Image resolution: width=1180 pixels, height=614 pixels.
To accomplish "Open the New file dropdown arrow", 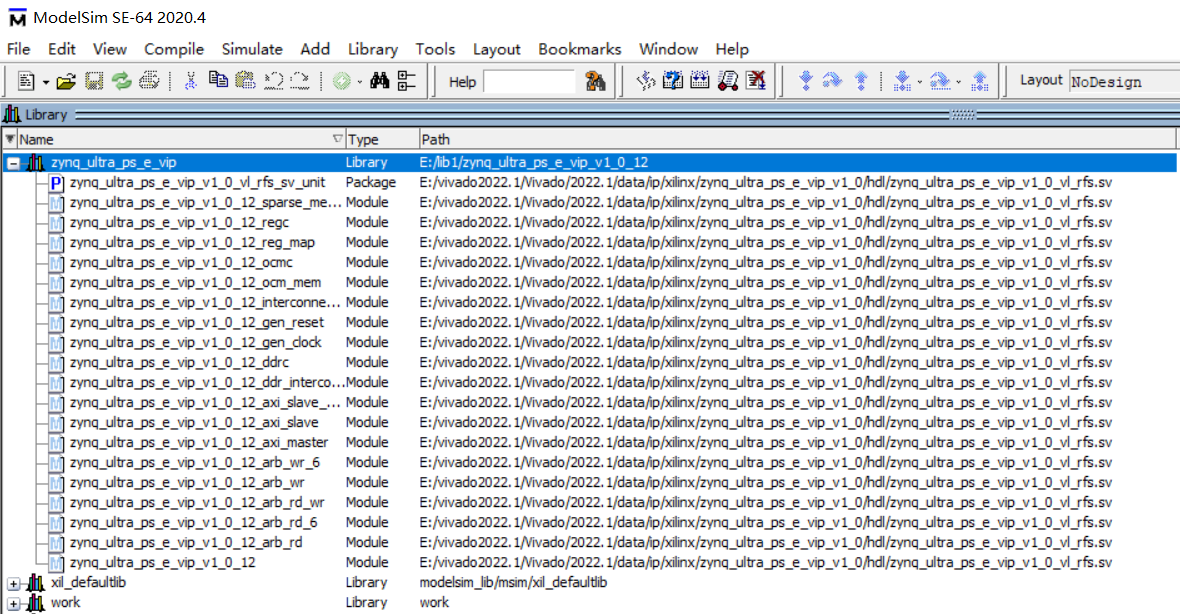I will (46, 82).
